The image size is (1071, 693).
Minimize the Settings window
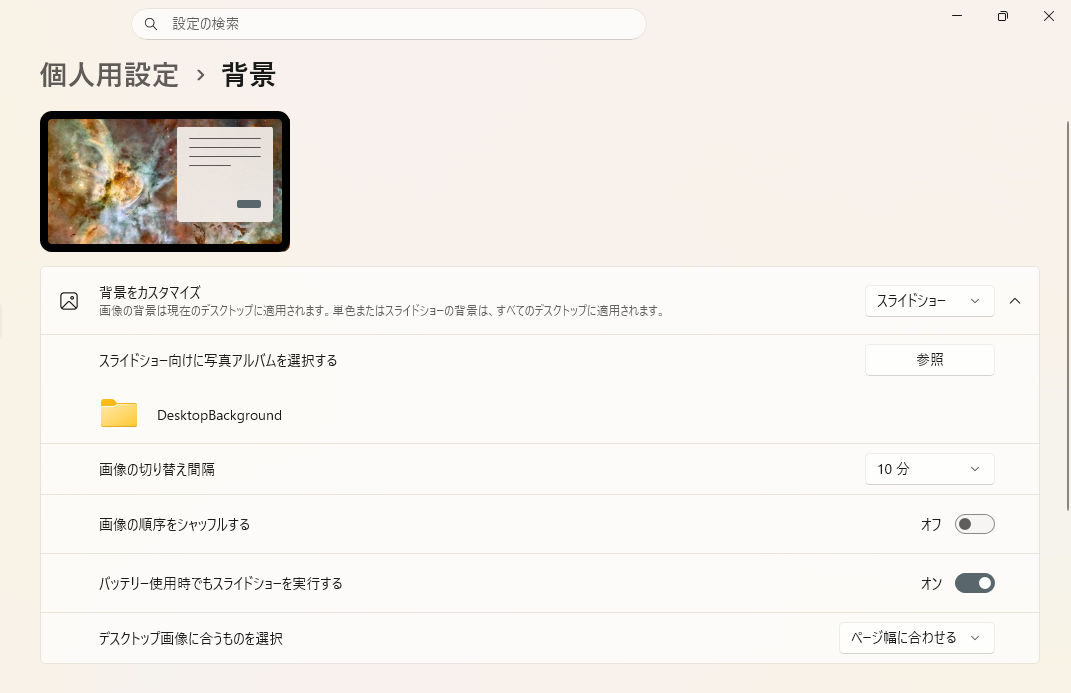coord(957,16)
